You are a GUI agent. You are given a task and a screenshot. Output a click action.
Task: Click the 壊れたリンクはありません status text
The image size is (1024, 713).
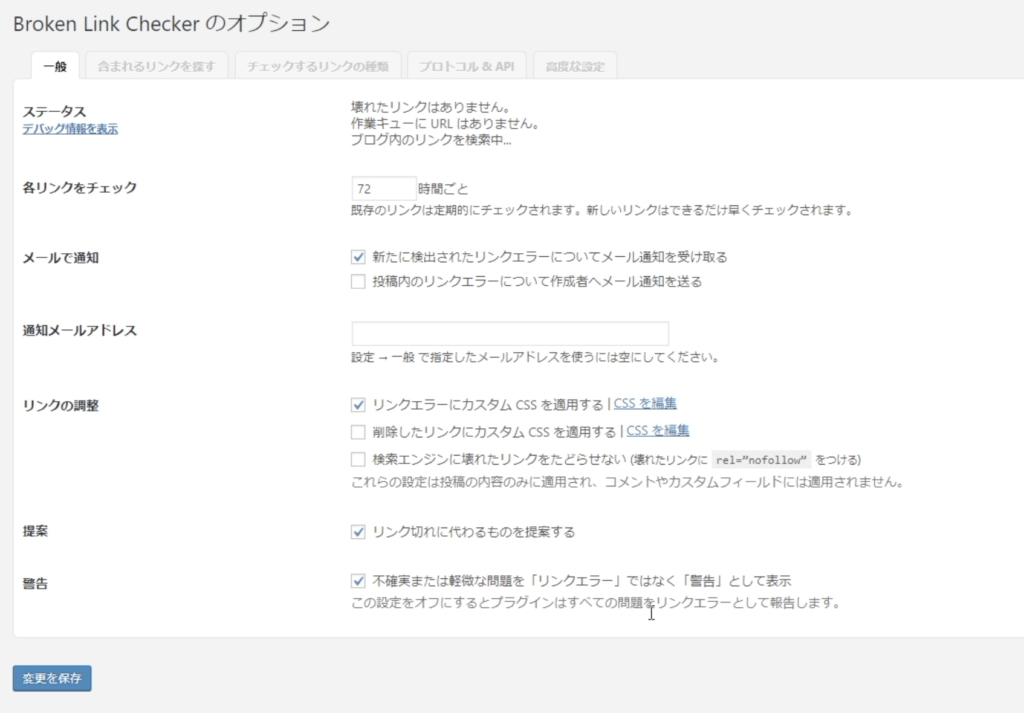430,107
